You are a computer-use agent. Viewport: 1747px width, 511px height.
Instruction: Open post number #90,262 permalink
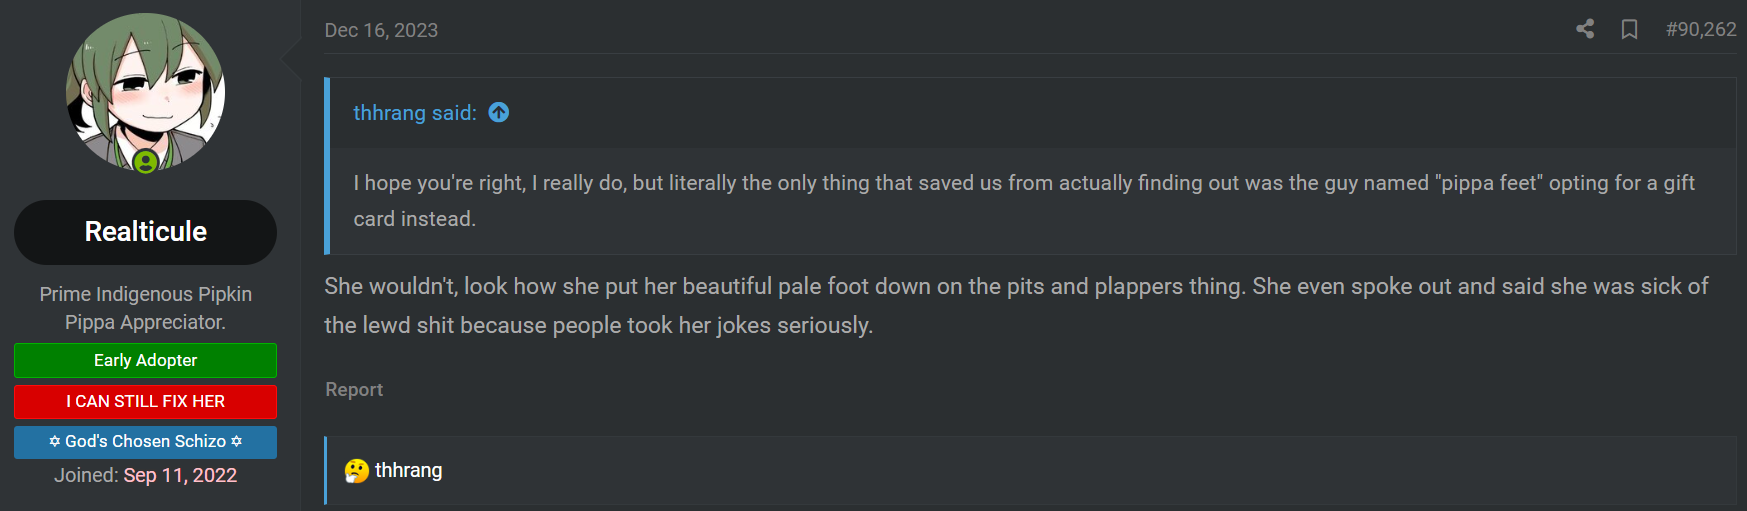pos(1701,29)
